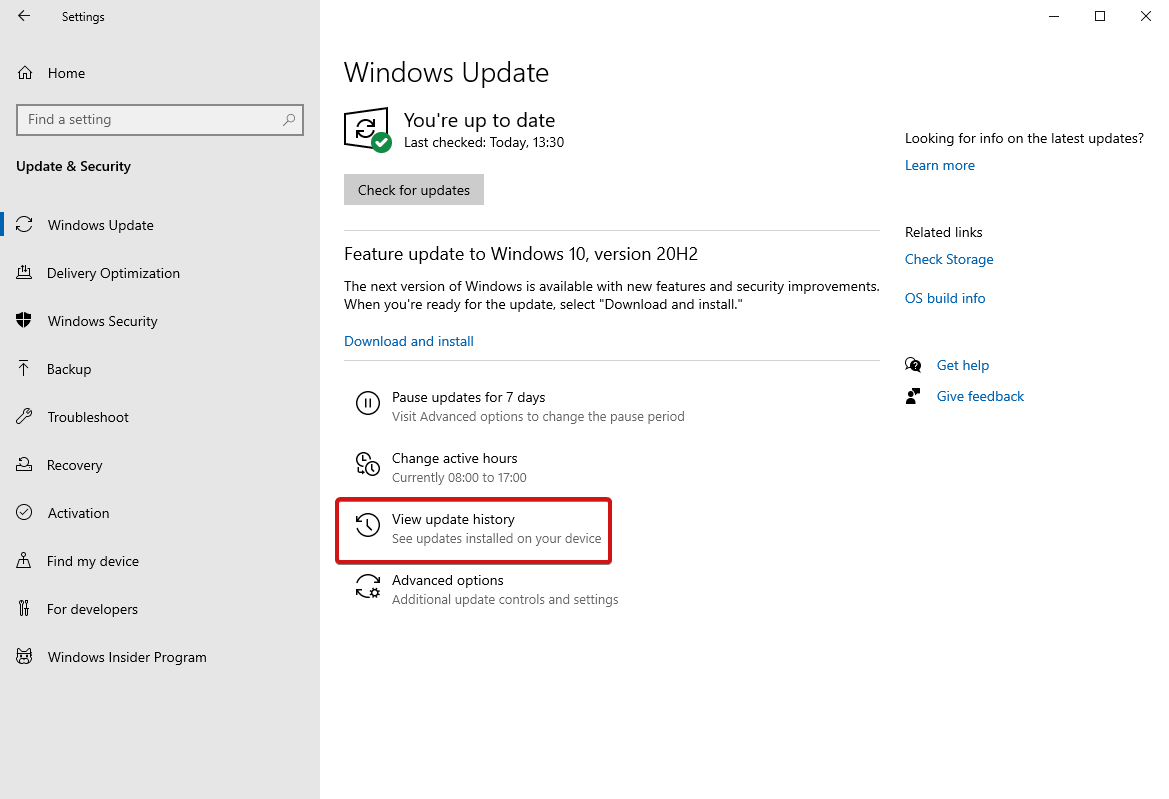Click the Give feedback link
Viewport: 1169px width, 799px height.
point(980,396)
